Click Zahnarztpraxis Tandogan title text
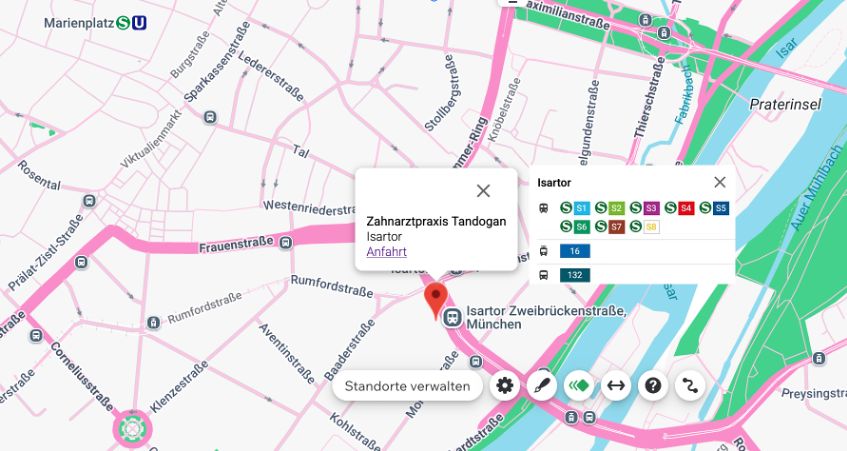This screenshot has width=847, height=451. point(436,221)
